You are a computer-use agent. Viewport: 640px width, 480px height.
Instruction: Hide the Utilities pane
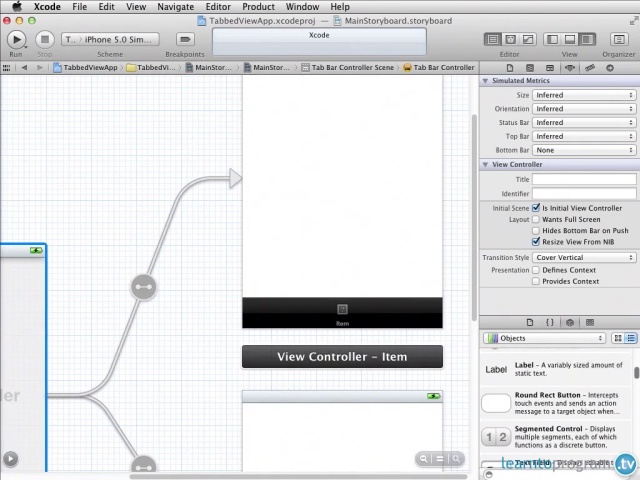click(587, 40)
